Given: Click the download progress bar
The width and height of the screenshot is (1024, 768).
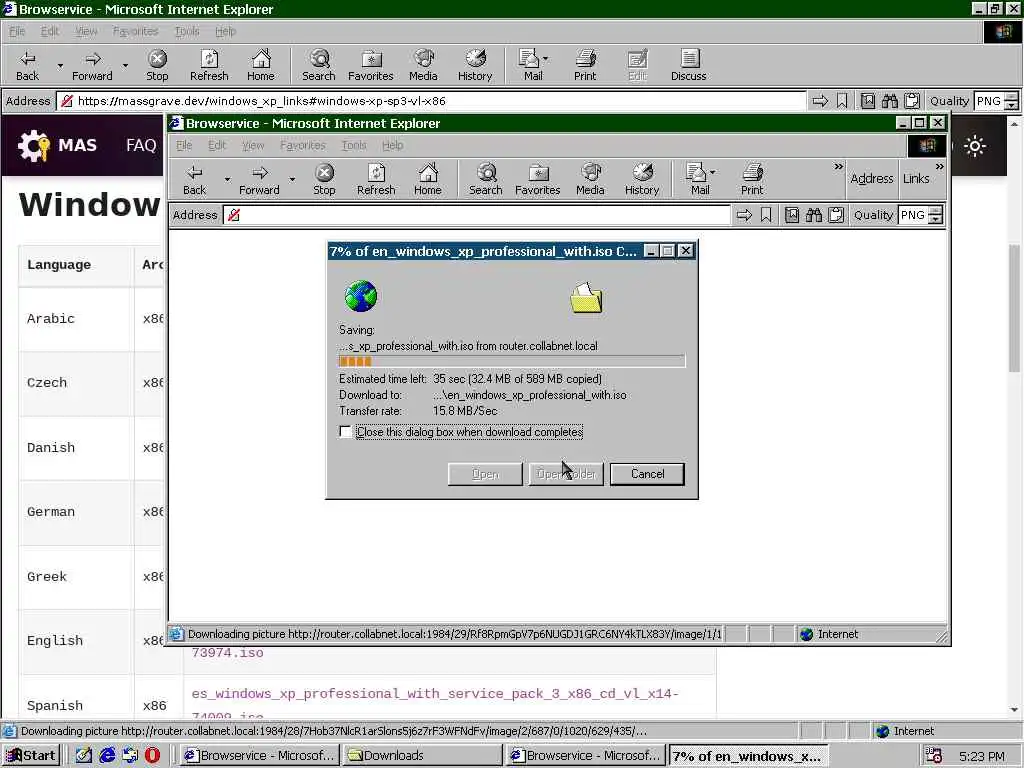Looking at the screenshot, I should [512, 361].
